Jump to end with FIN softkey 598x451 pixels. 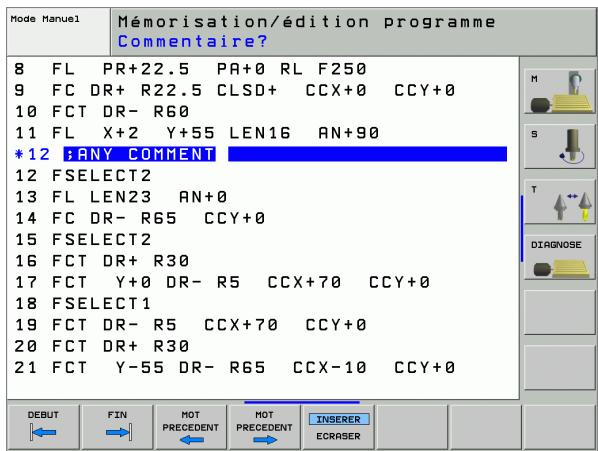coord(117,427)
